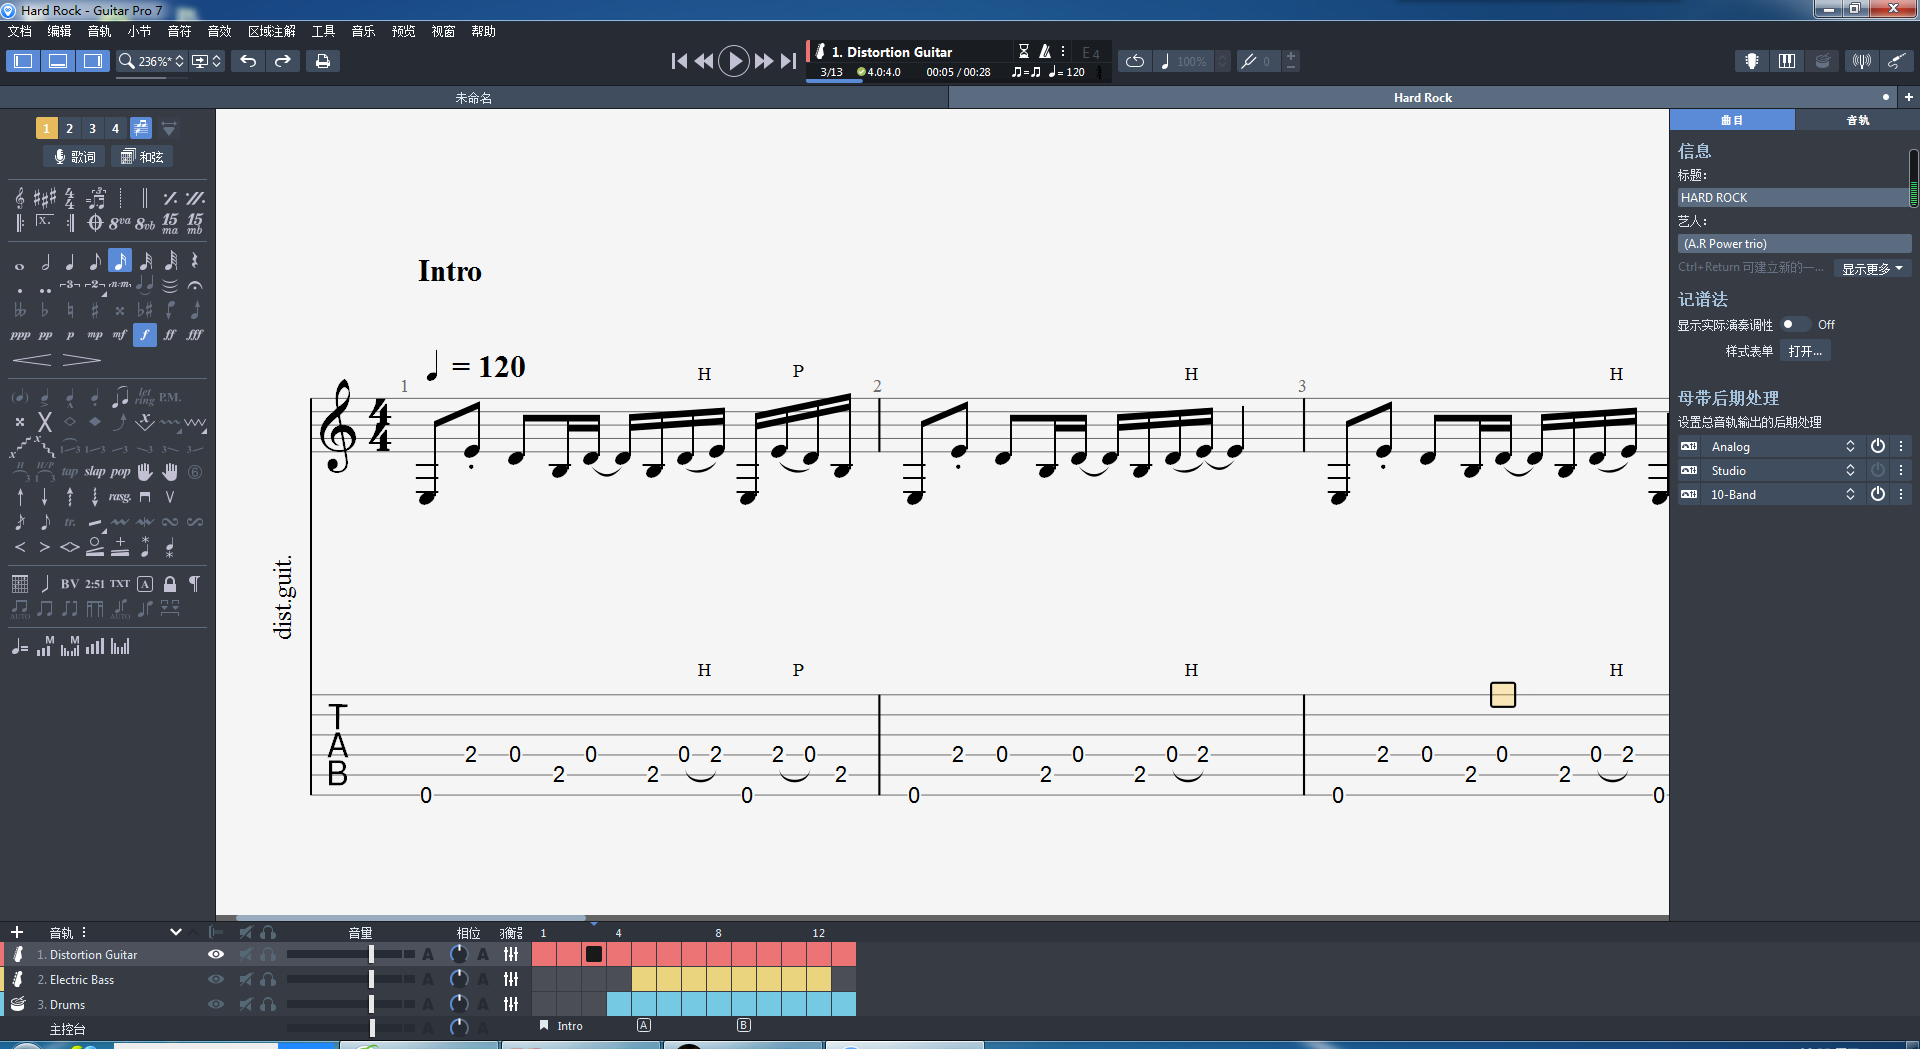Switch to the track tab in inspector
The width and height of the screenshot is (1920, 1049).
1857,120
